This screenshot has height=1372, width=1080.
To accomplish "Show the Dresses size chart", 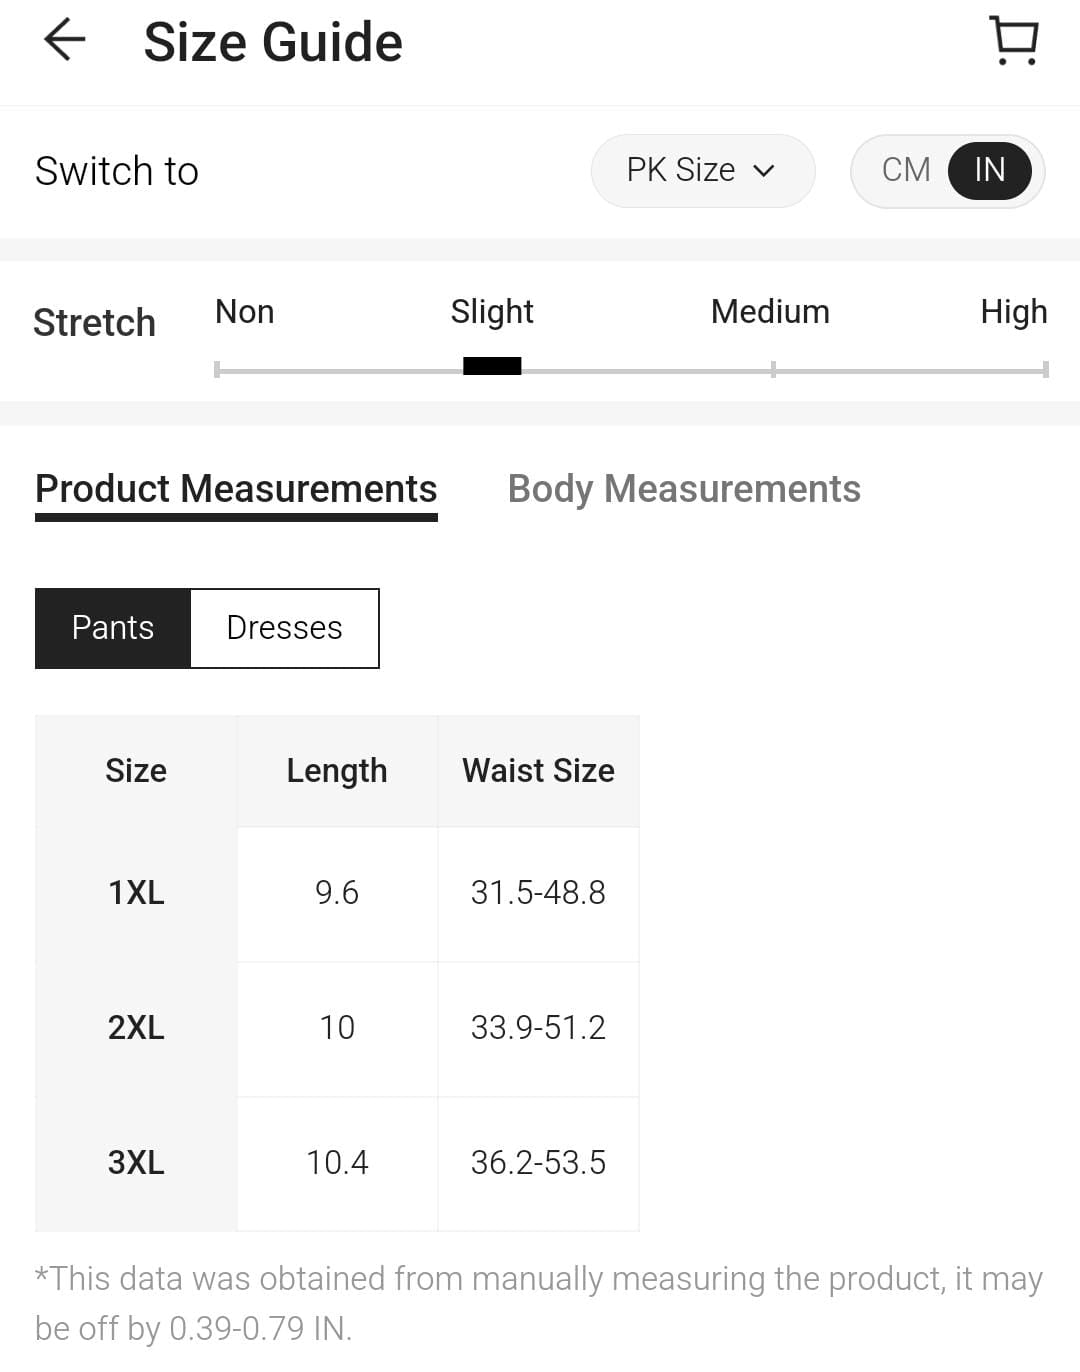I will coord(284,628).
